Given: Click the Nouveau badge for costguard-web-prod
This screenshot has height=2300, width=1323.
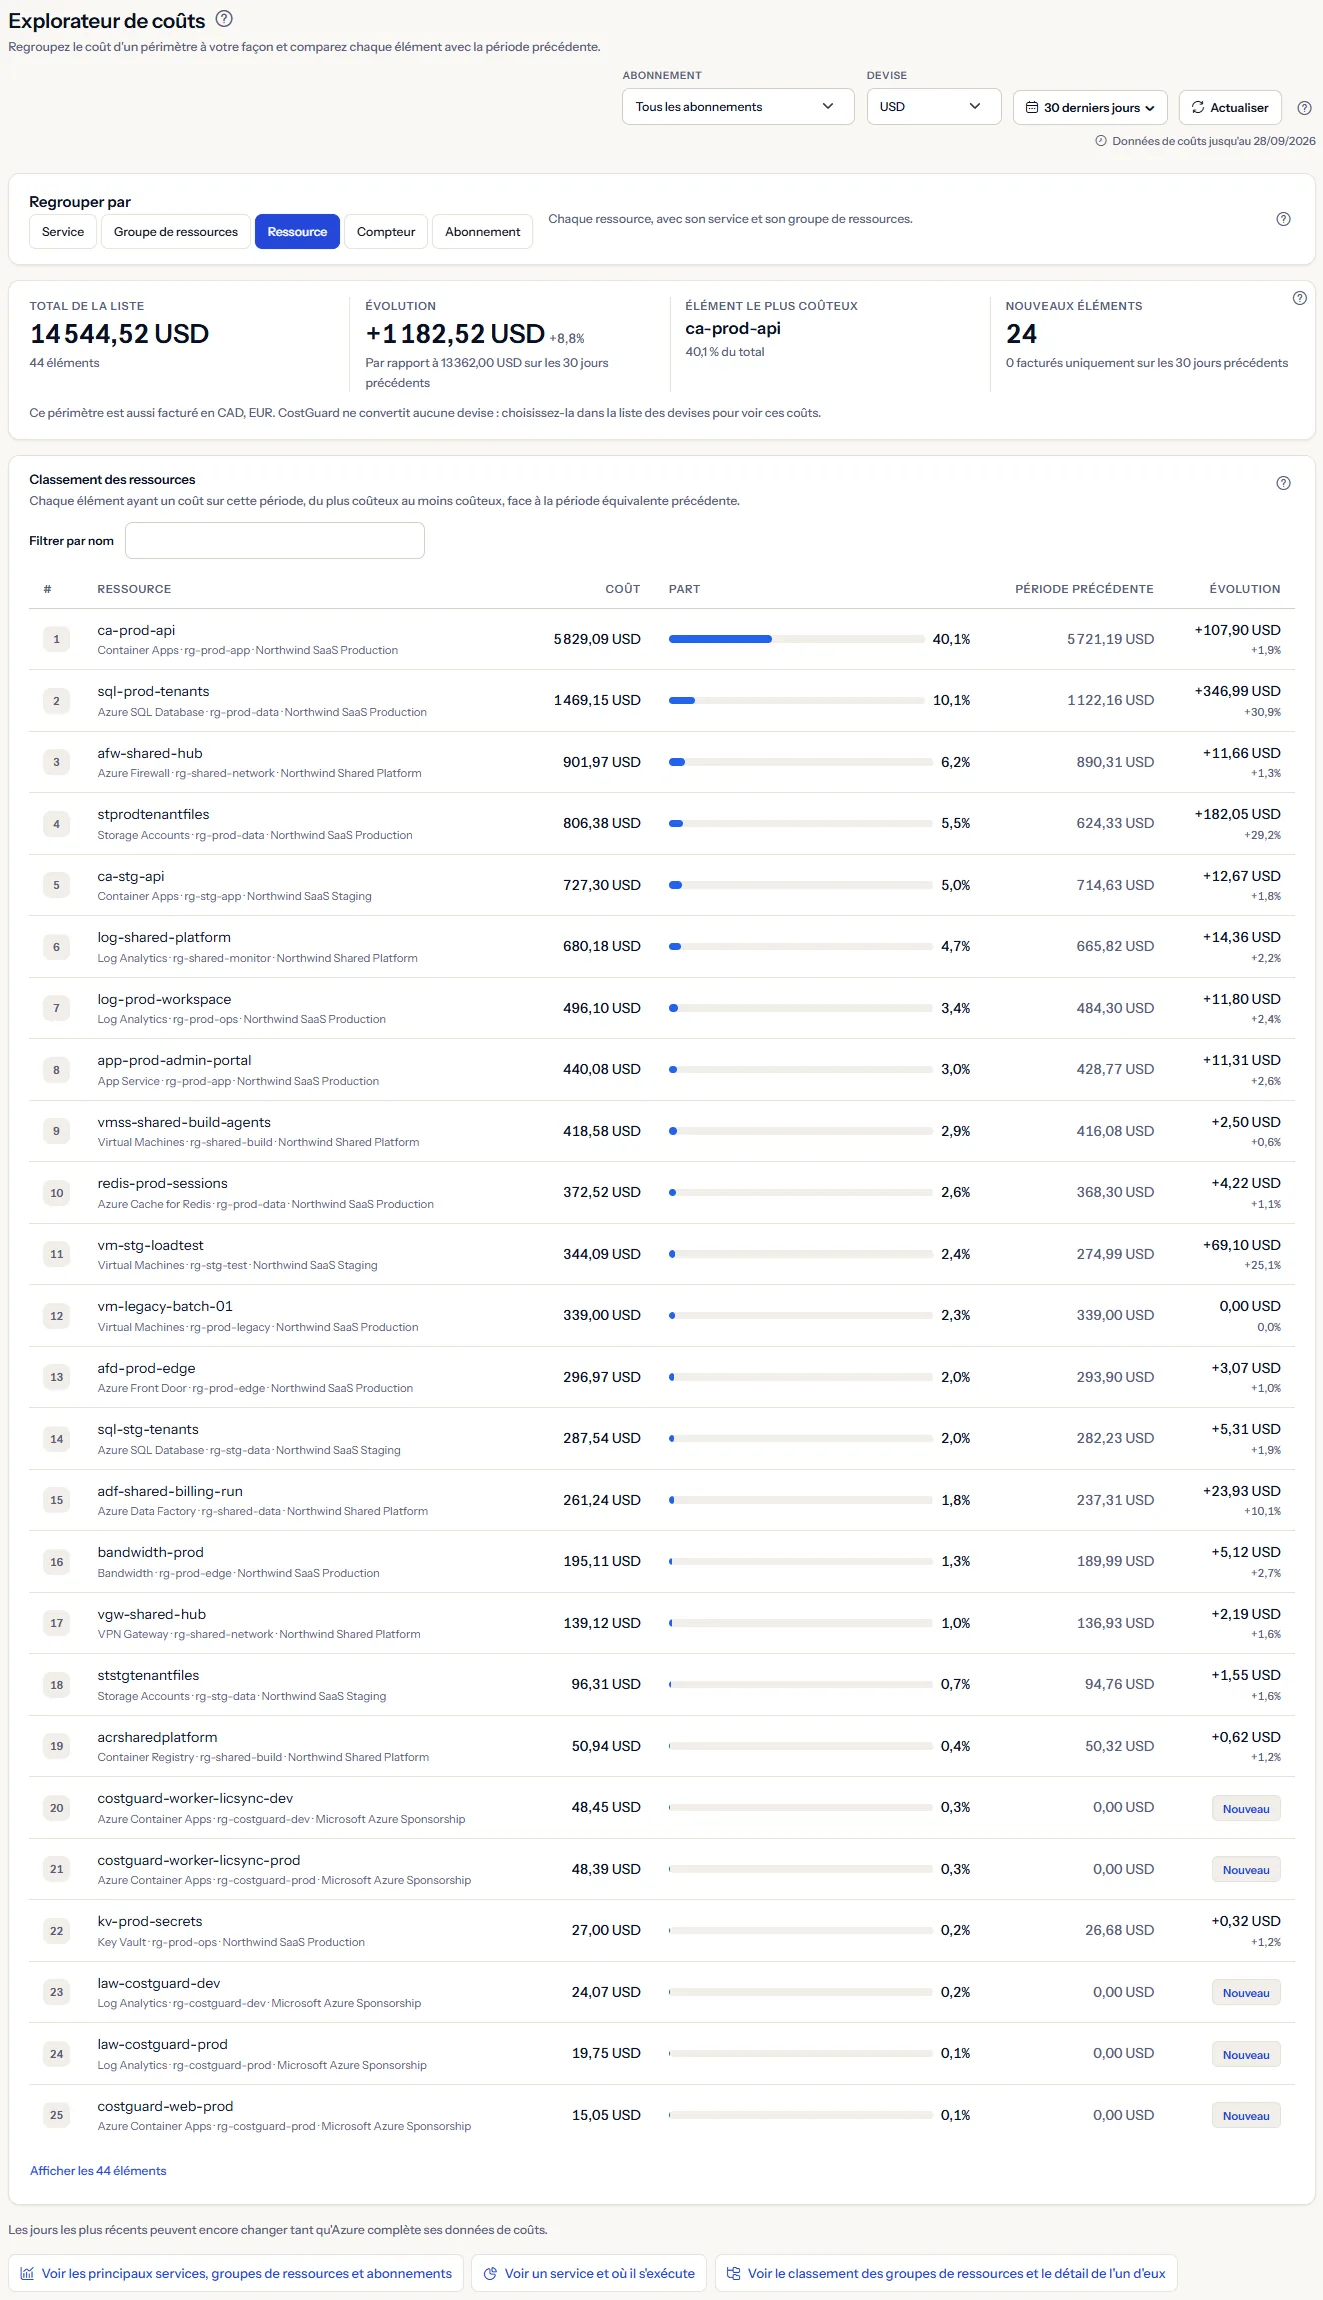Looking at the screenshot, I should click(1246, 2116).
